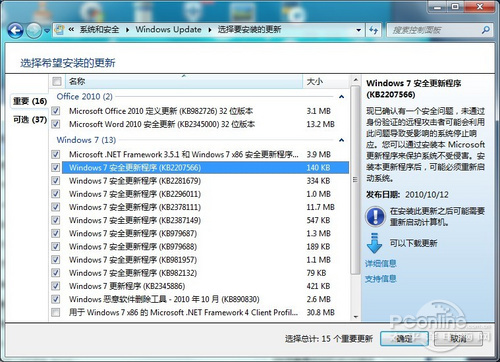Uncheck the KB2281679 update checkbox
The height and width of the screenshot is (362, 500).
click(56, 181)
